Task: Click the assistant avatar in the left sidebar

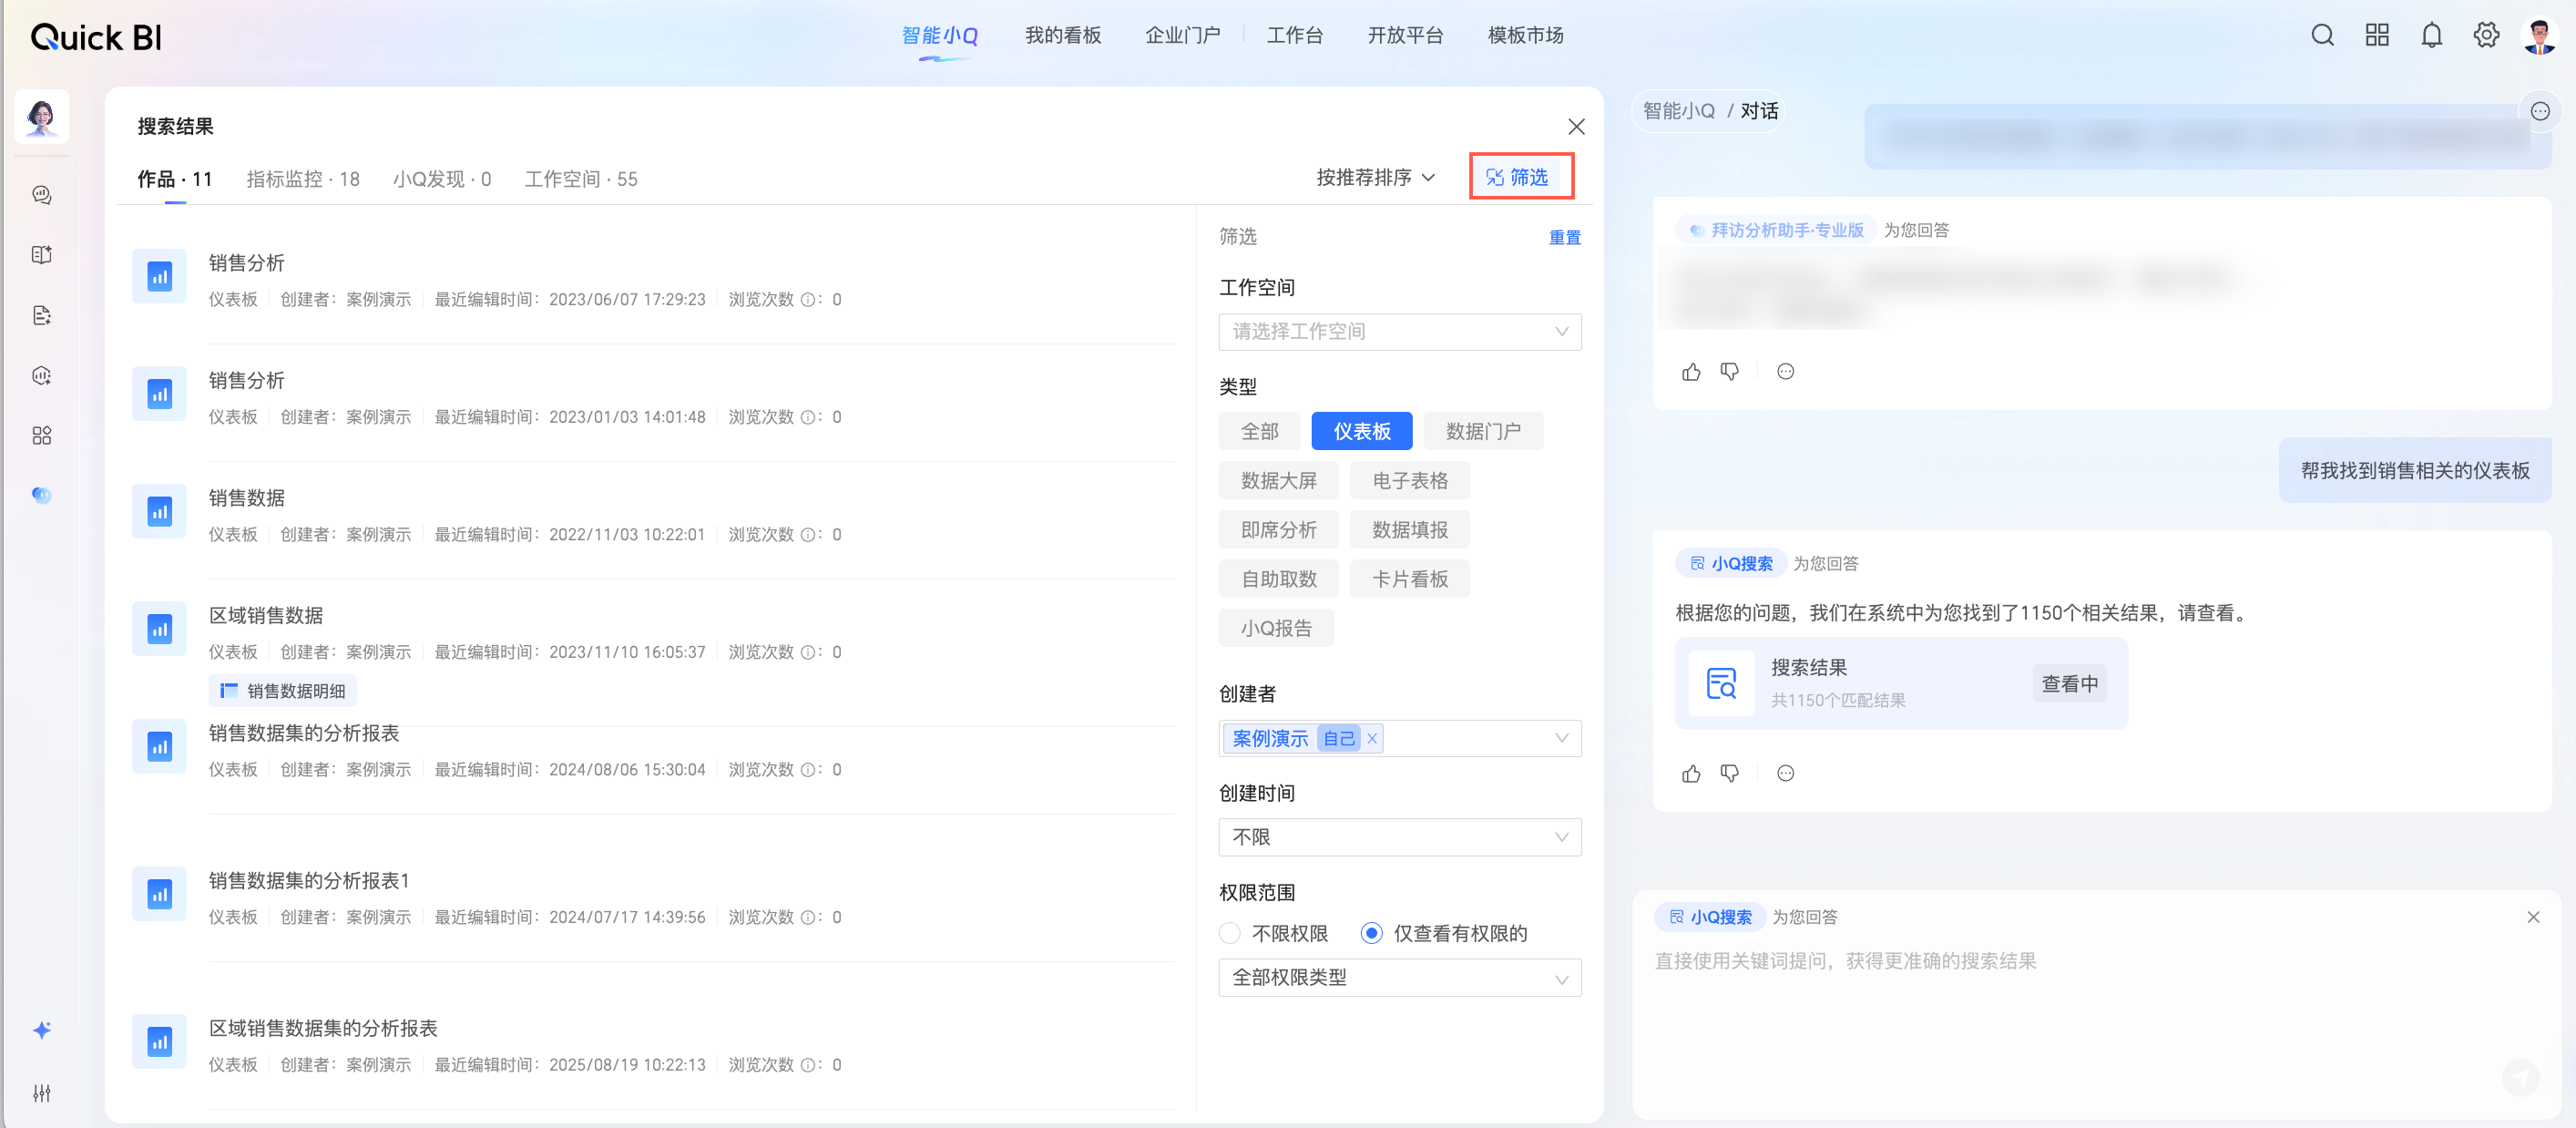Action: click(42, 117)
